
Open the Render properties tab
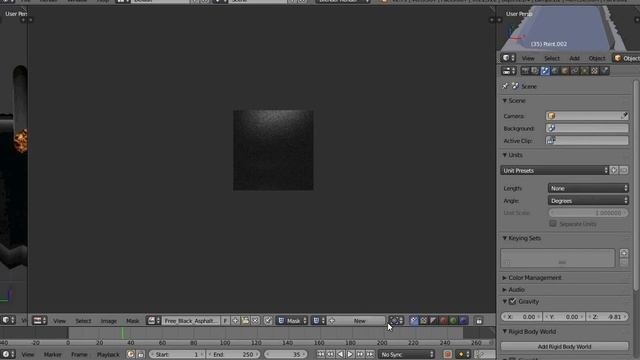pos(525,71)
